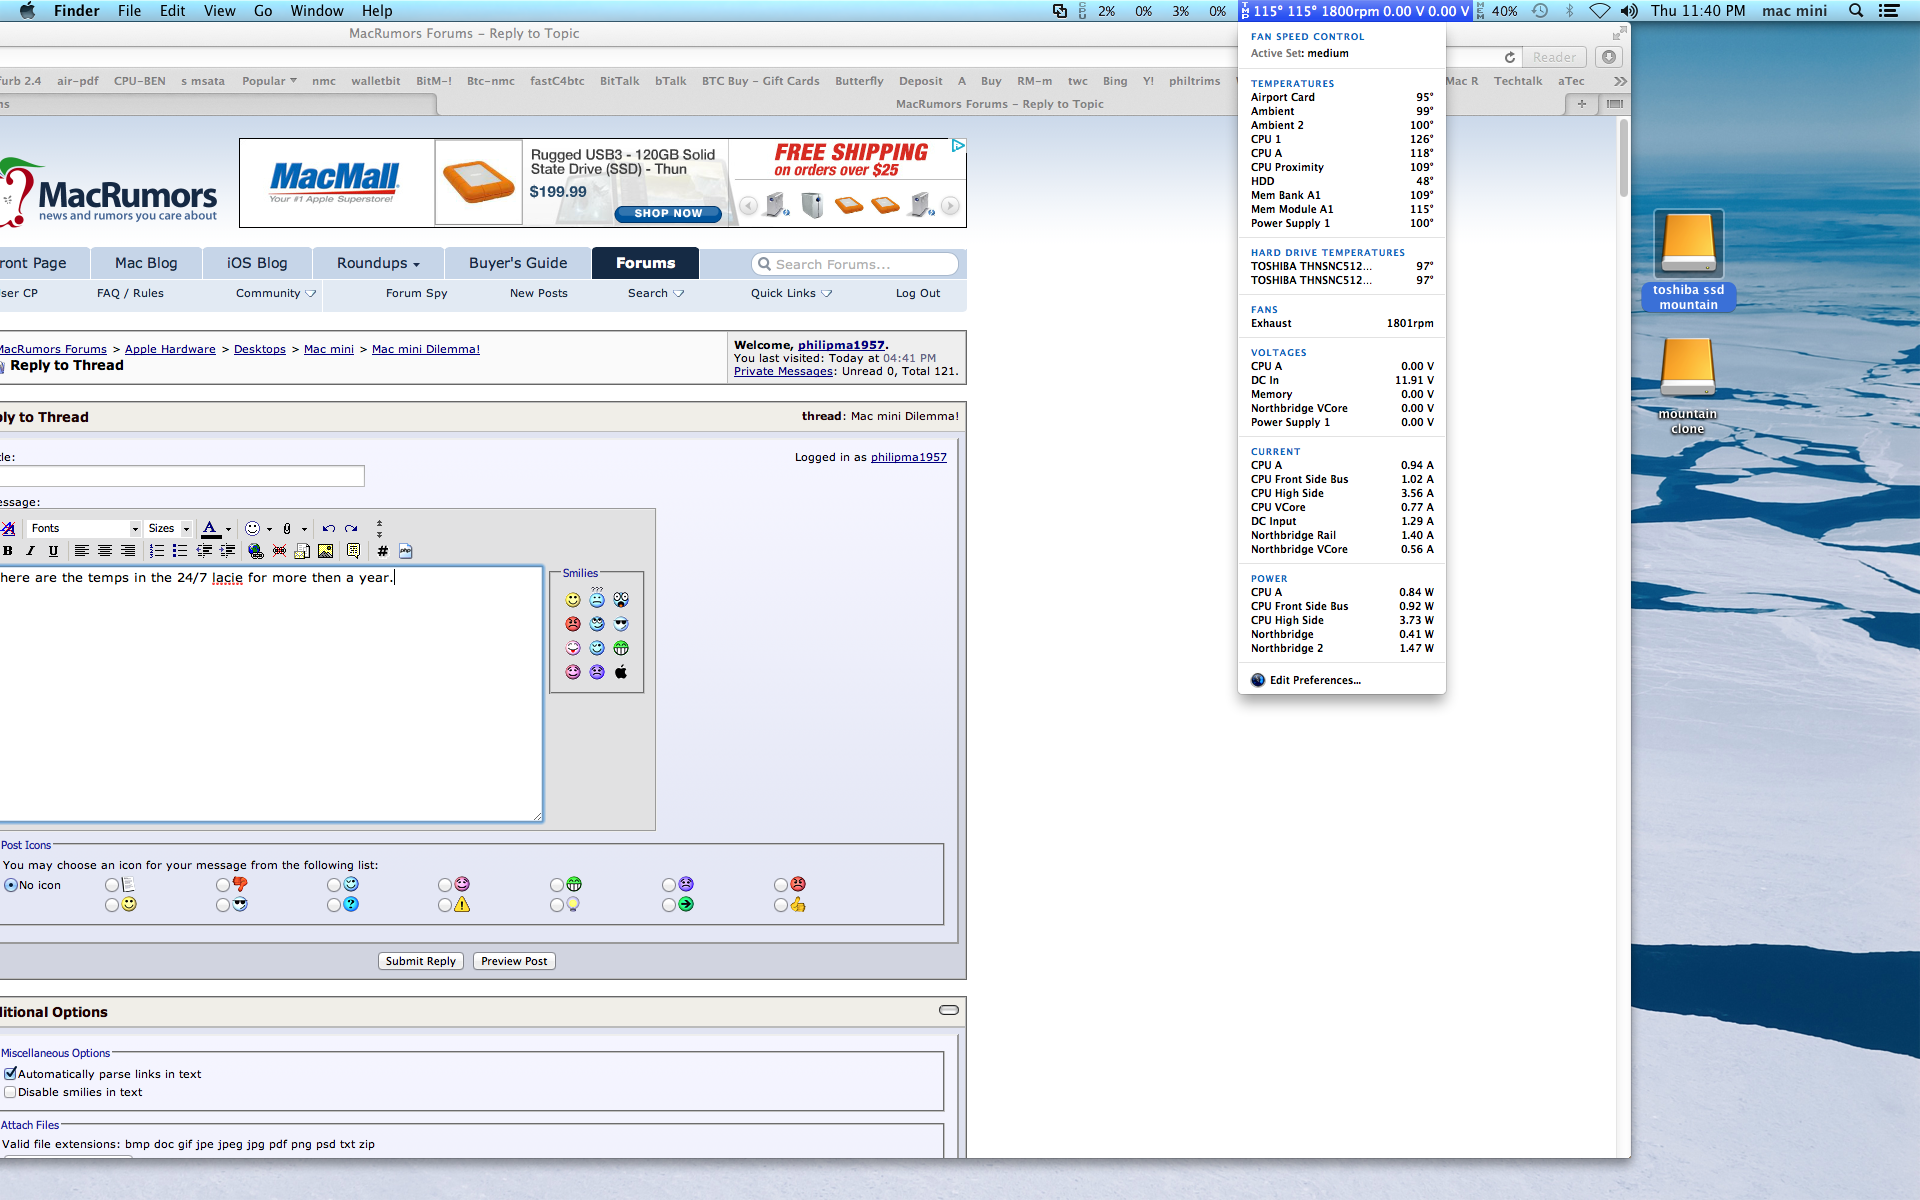Click the volume icon in the menu bar
This screenshot has width=1920, height=1200.
pyautogui.click(x=1629, y=11)
